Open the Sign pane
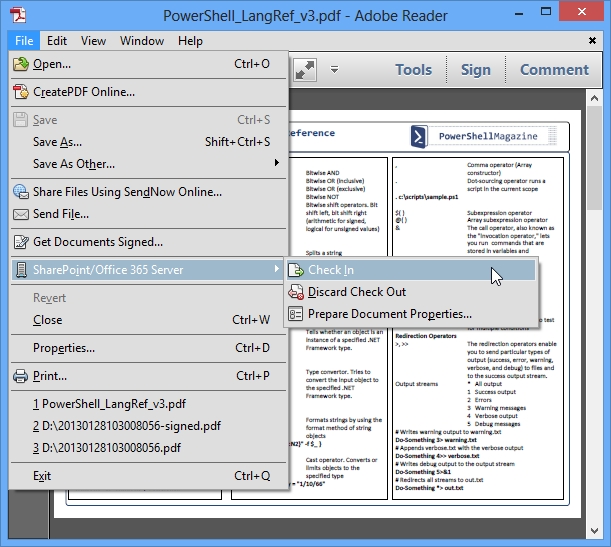The width and height of the screenshot is (611, 547). 476,70
